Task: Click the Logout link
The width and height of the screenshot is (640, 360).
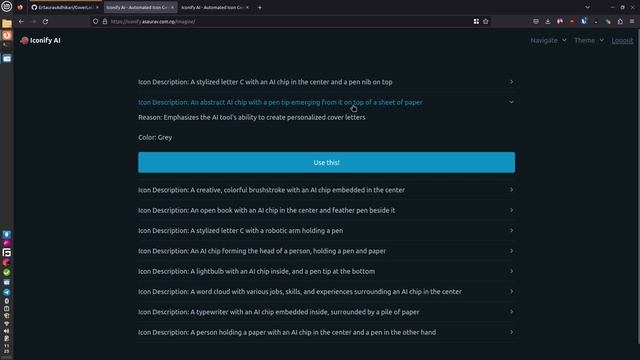Action: [x=622, y=40]
